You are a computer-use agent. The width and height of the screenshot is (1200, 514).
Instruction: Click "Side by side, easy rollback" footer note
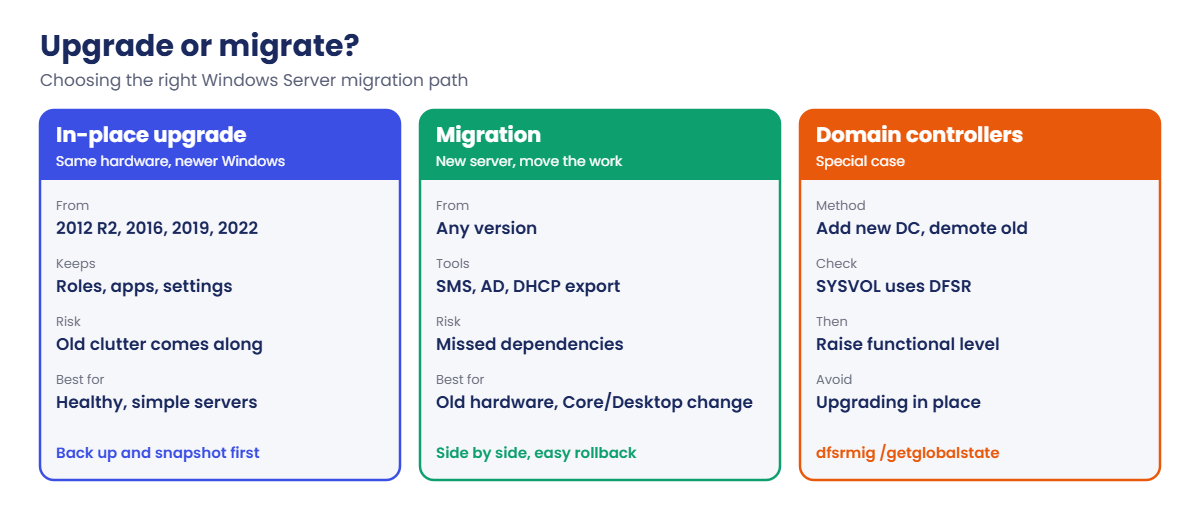click(536, 452)
